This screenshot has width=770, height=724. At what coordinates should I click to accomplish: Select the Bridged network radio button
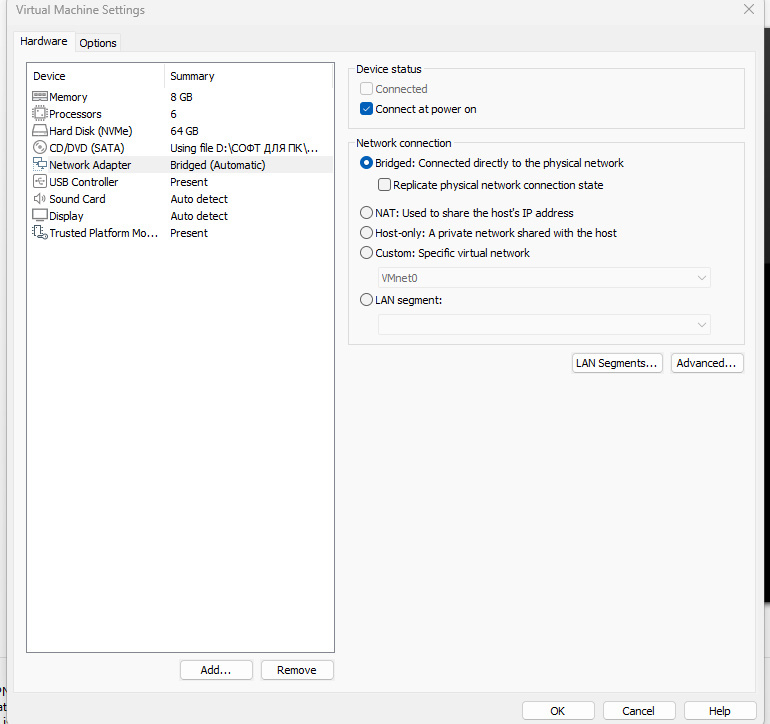366,163
